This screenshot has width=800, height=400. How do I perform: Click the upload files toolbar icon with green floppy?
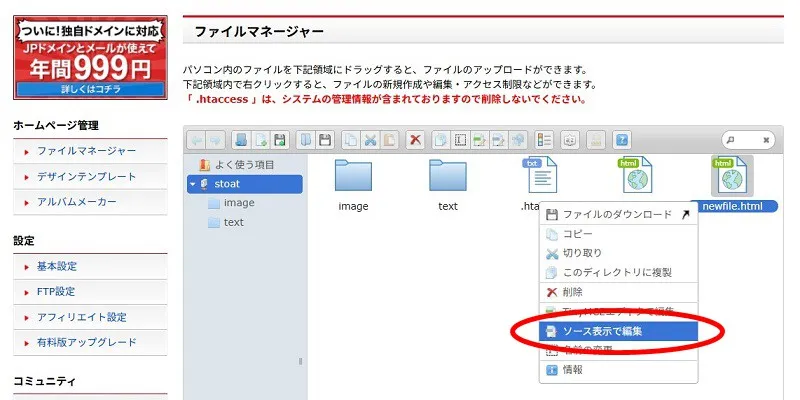pos(280,140)
